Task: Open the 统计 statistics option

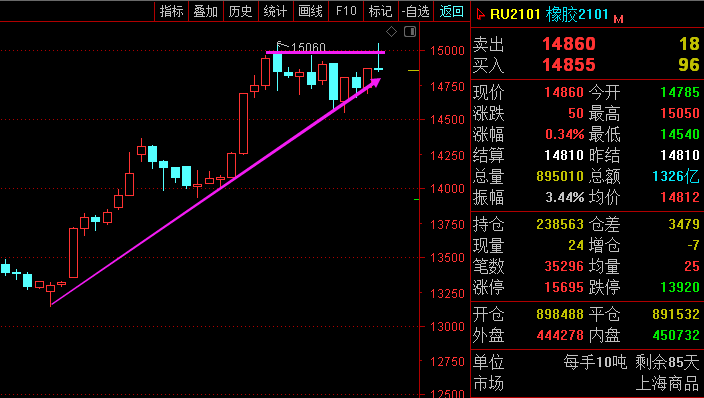Action: tap(275, 11)
